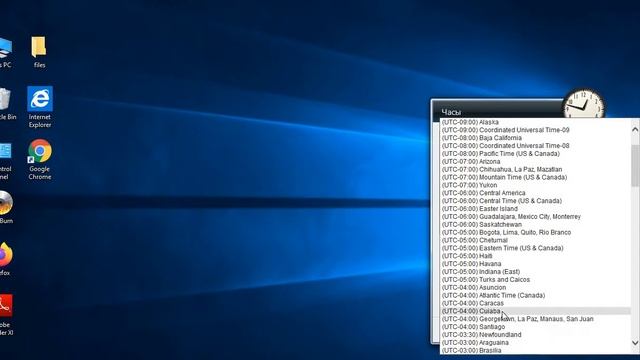This screenshot has width=640, height=360.
Task: Select (UTC-03:00) Brasilia
Action: click(x=535, y=350)
